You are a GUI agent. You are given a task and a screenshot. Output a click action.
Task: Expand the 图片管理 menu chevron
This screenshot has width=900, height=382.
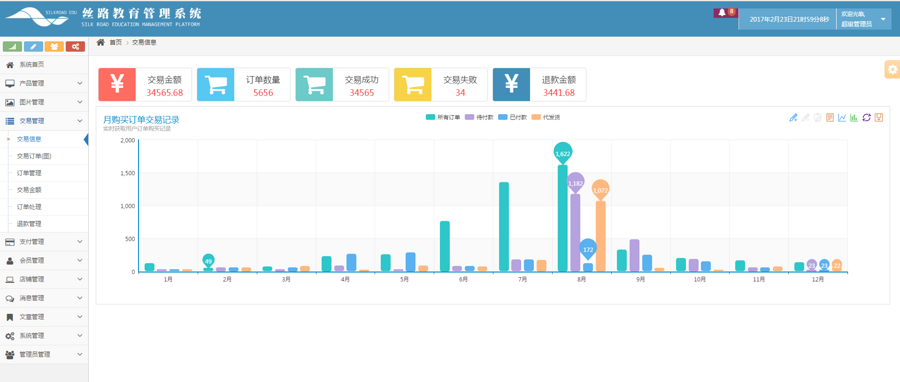click(x=80, y=102)
